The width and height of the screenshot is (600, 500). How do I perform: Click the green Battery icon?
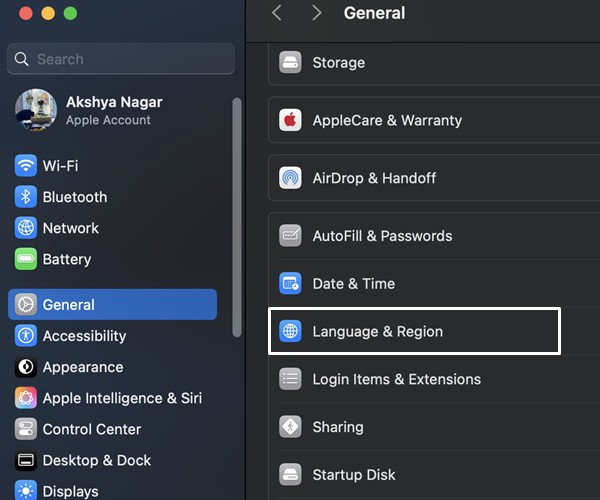[x=26, y=259]
